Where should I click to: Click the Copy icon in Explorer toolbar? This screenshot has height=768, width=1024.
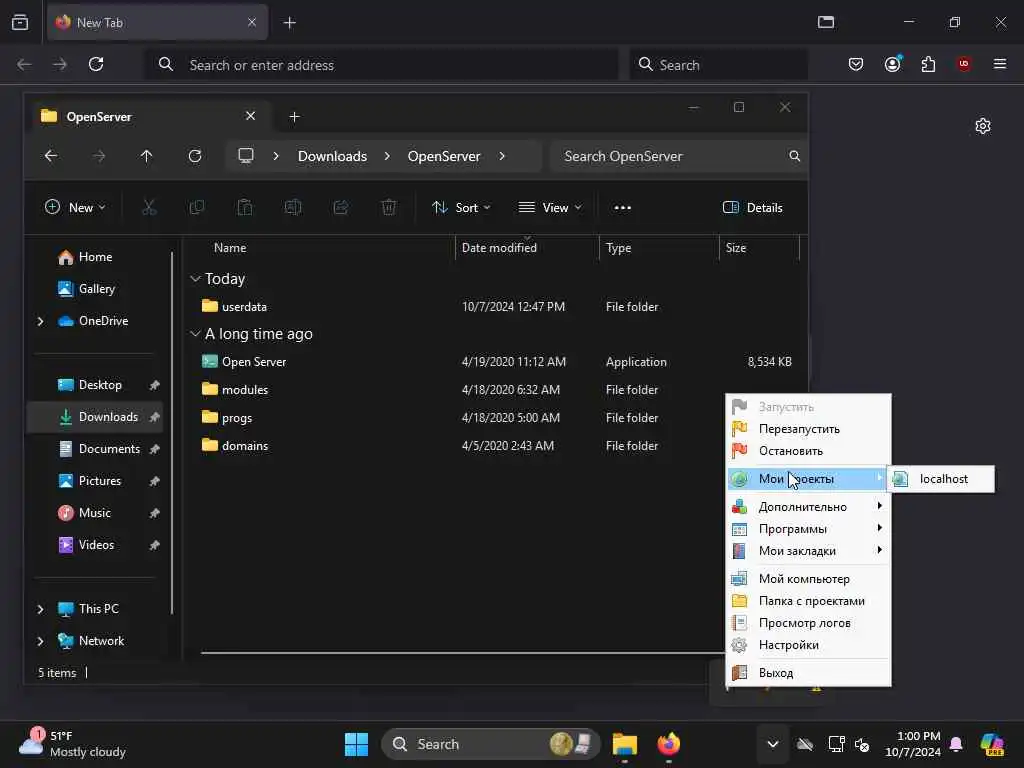point(197,208)
